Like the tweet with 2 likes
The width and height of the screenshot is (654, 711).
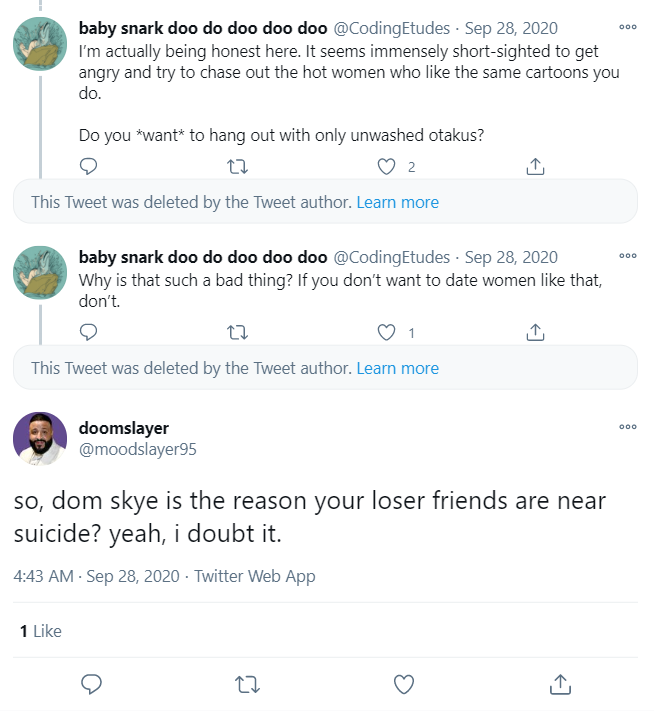pos(386,167)
